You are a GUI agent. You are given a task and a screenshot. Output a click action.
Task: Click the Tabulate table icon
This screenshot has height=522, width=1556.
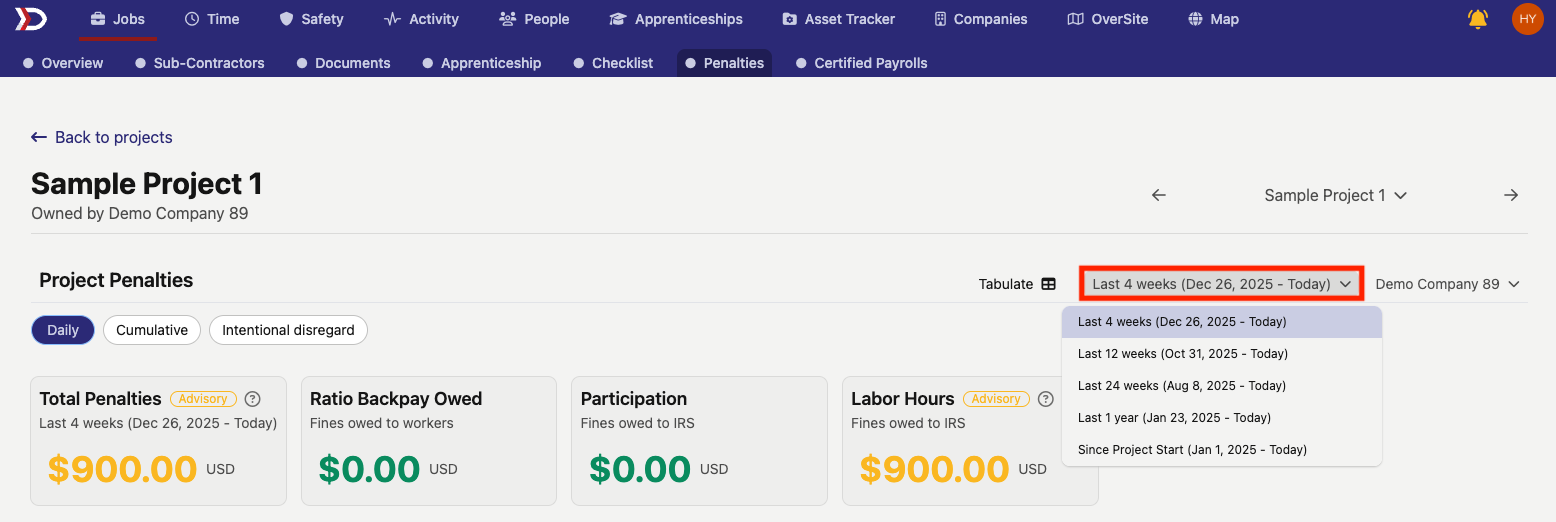(1048, 284)
